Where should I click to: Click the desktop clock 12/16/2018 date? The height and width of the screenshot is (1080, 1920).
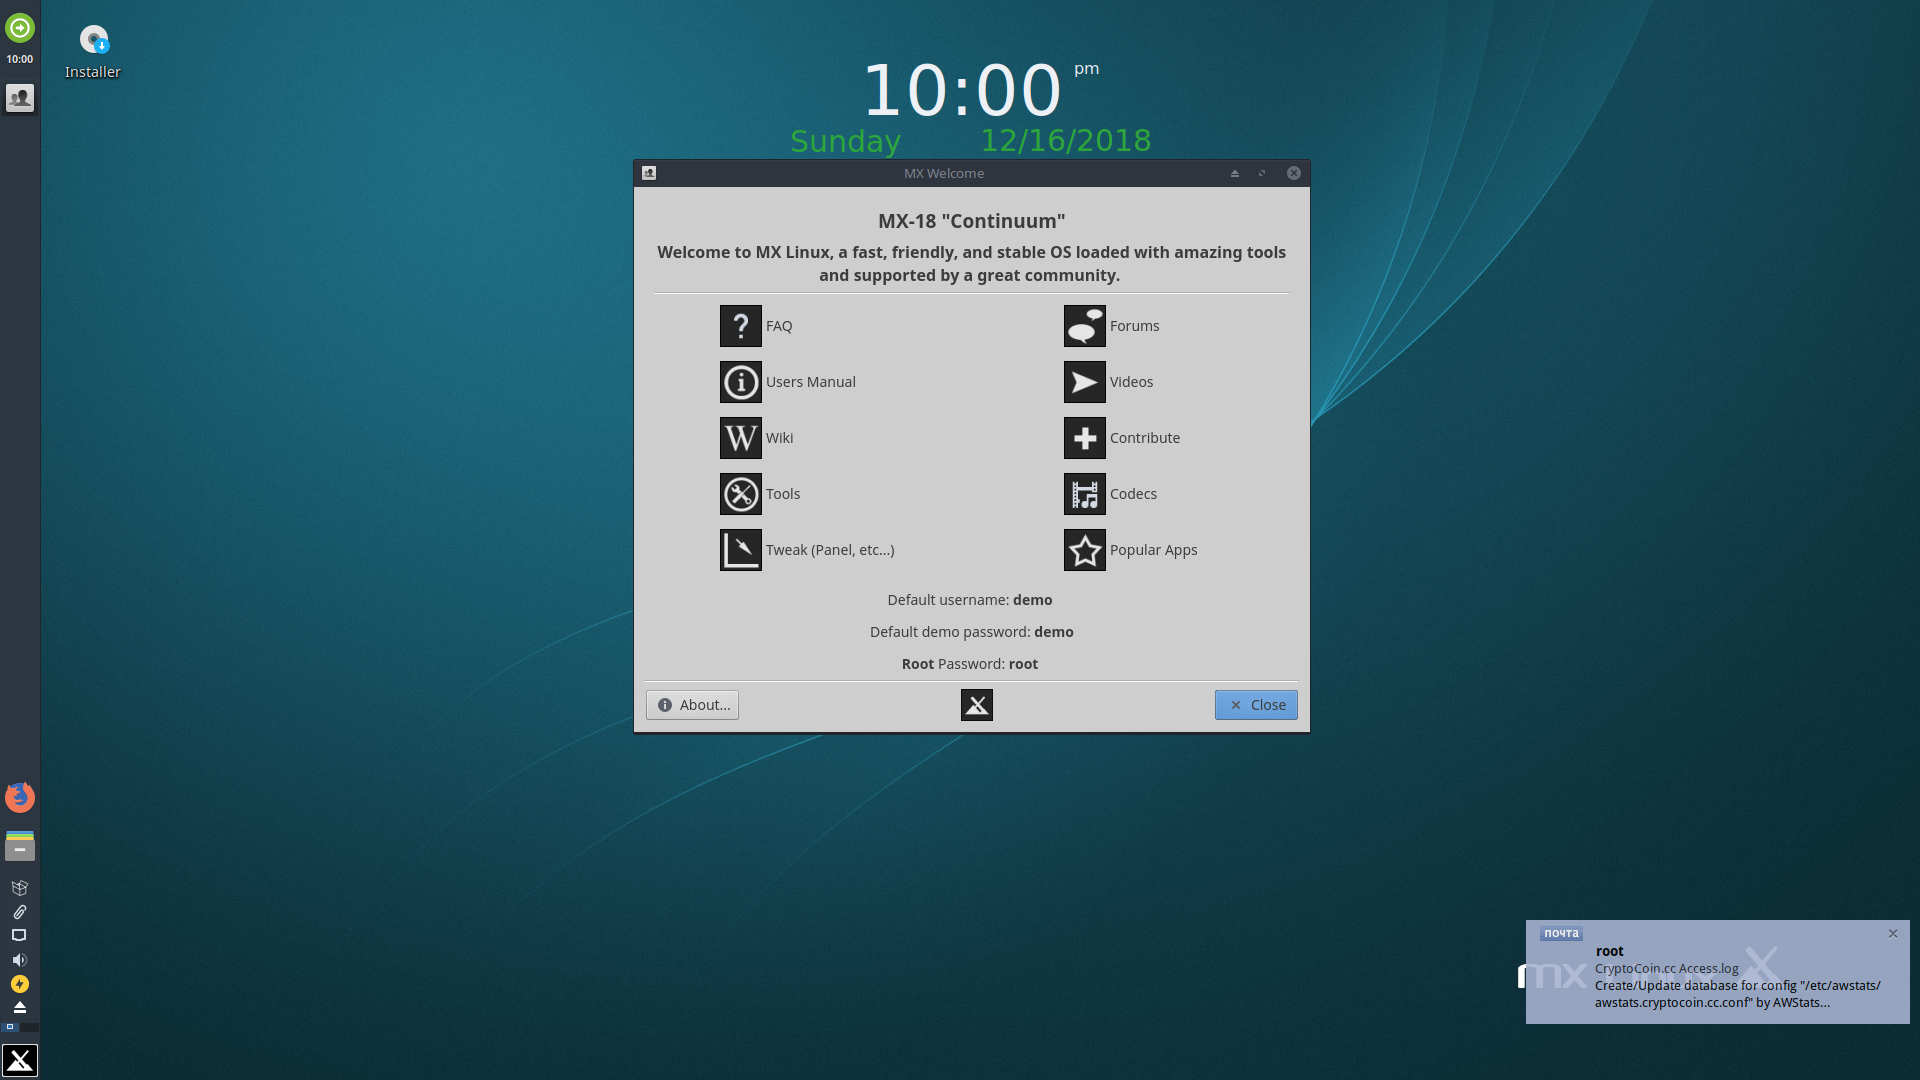(1066, 141)
